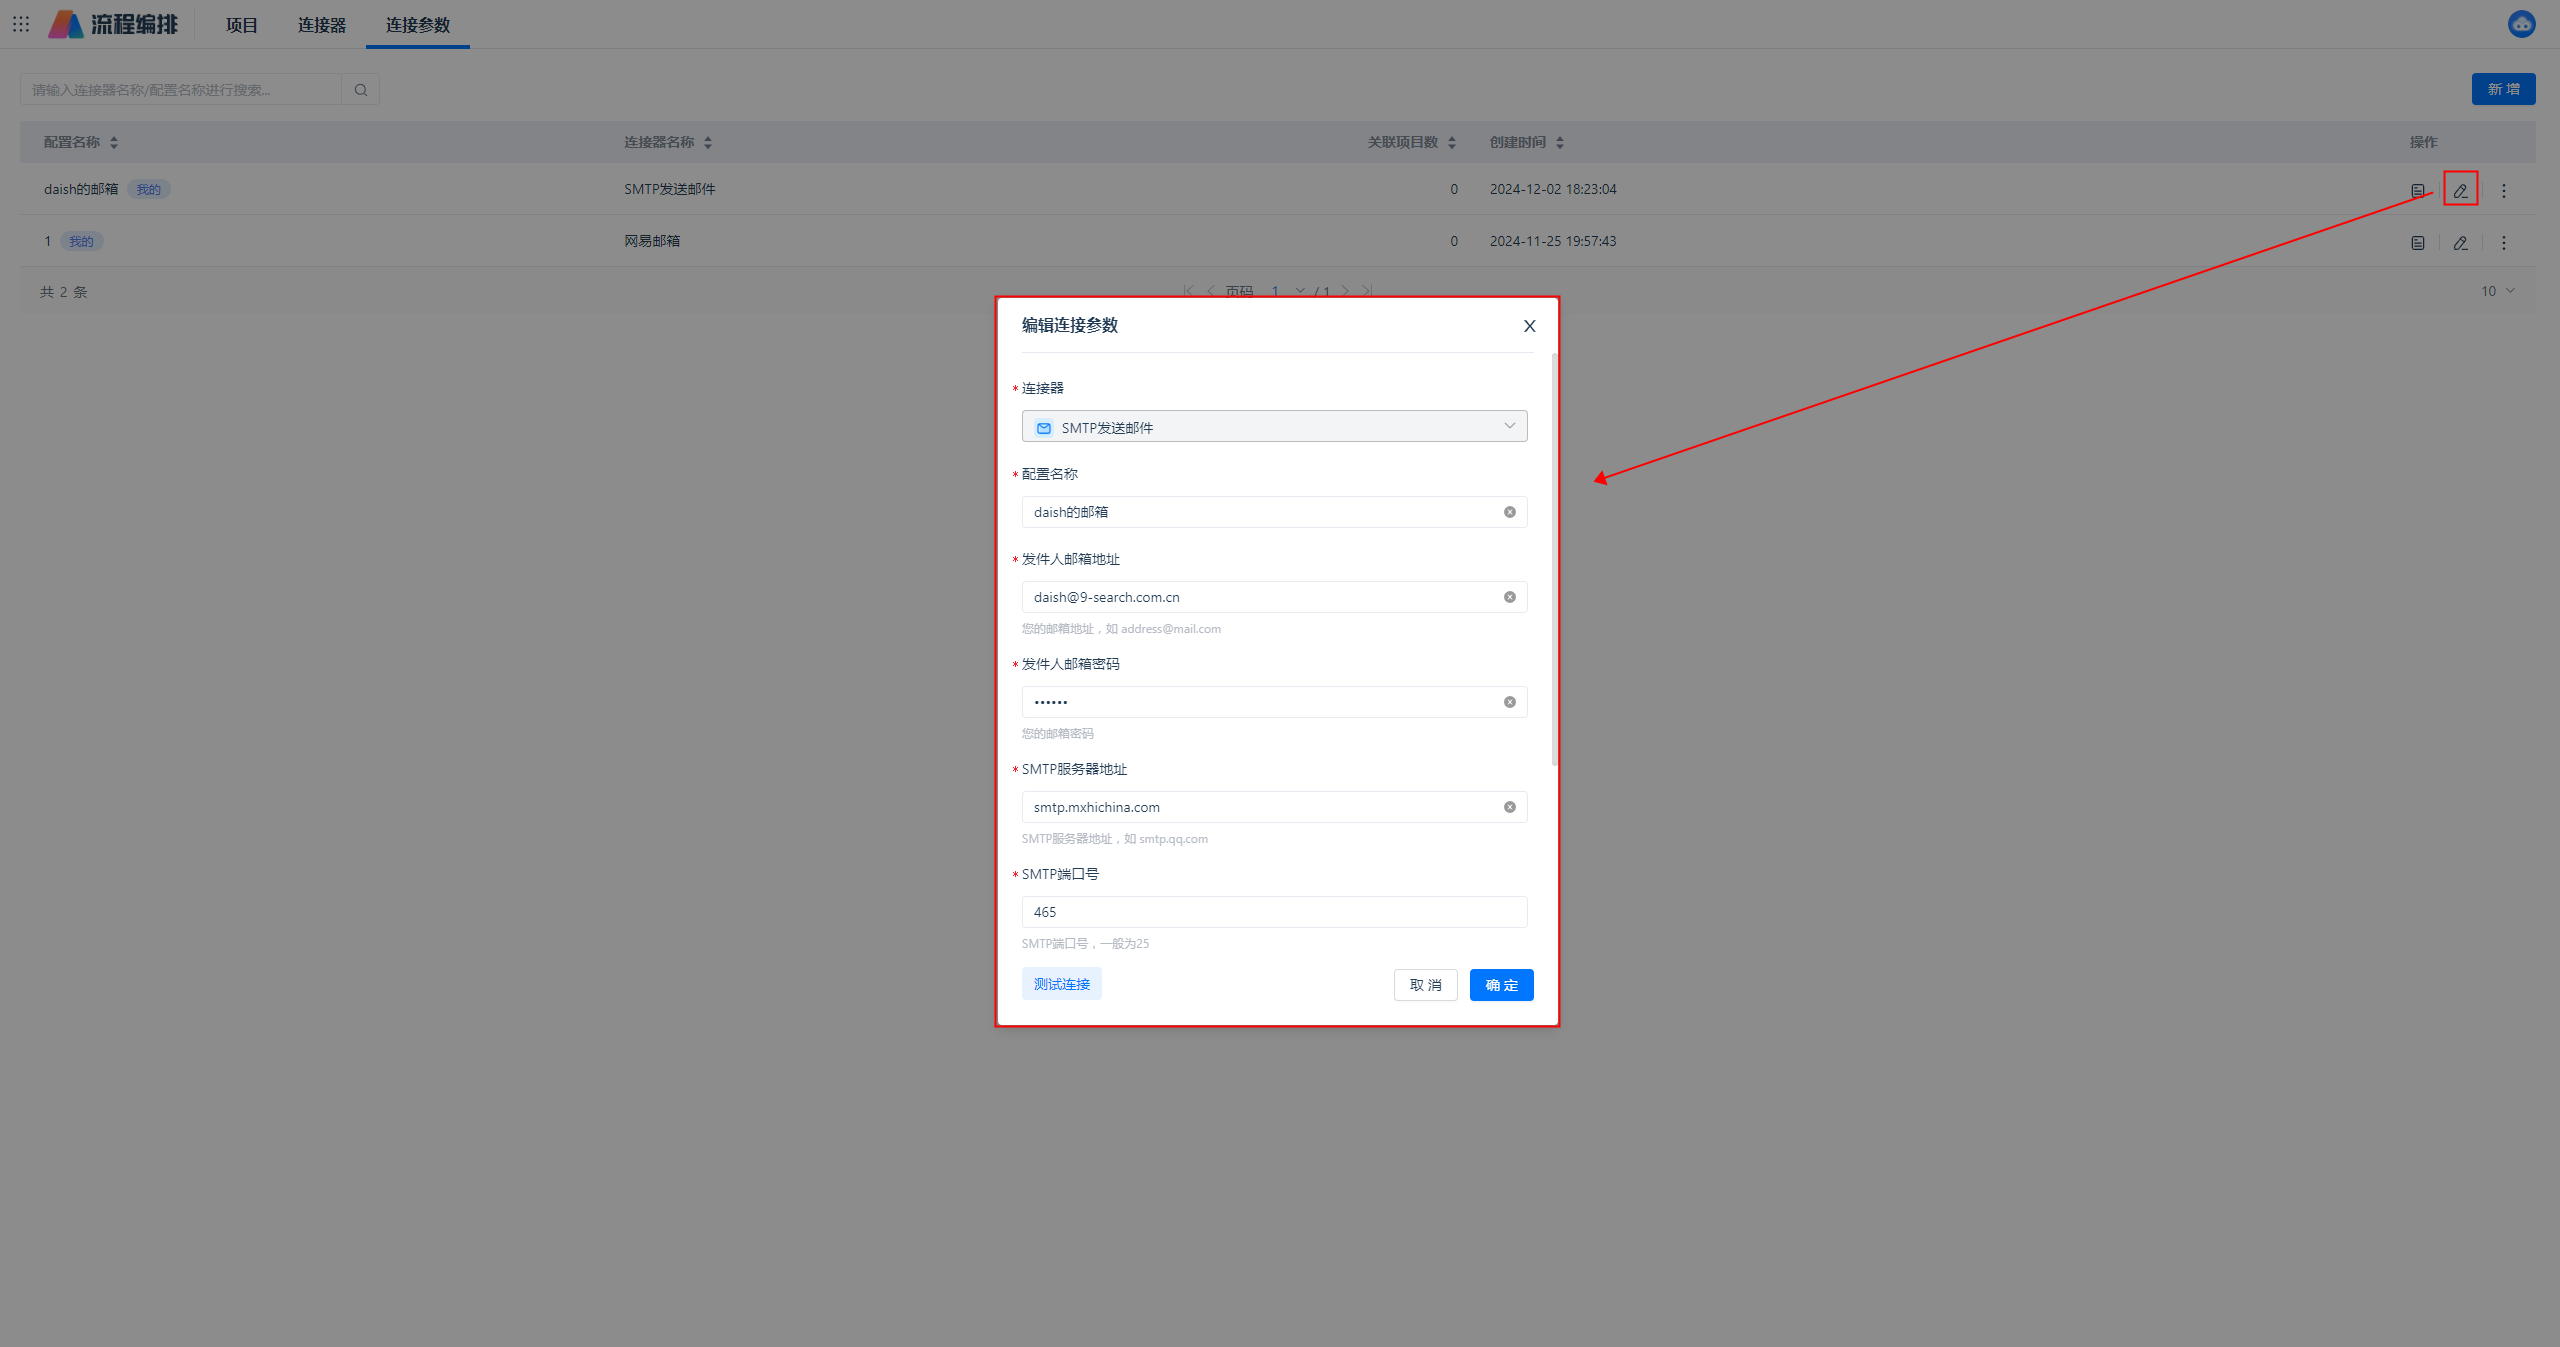Click the SMTP端口号 input

pos(1274,912)
